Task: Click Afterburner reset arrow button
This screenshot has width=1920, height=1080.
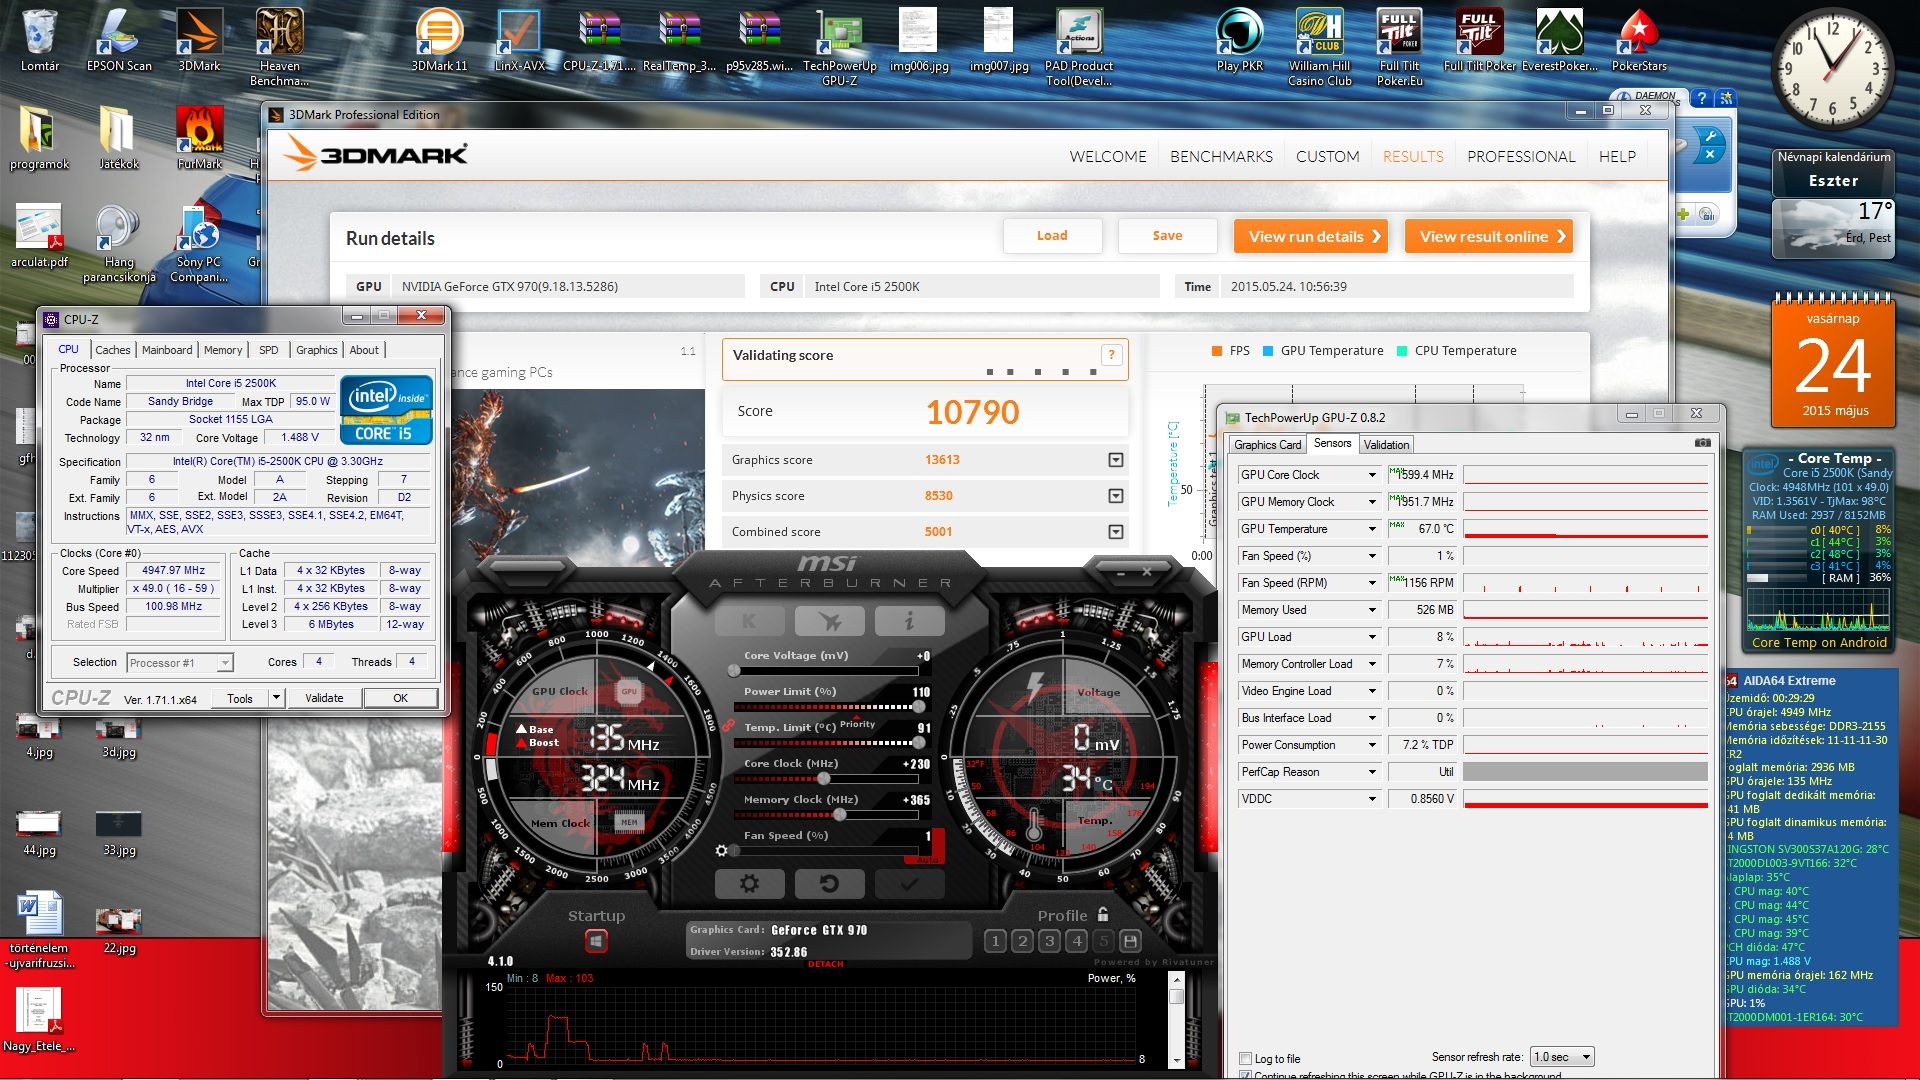Action: point(829,884)
